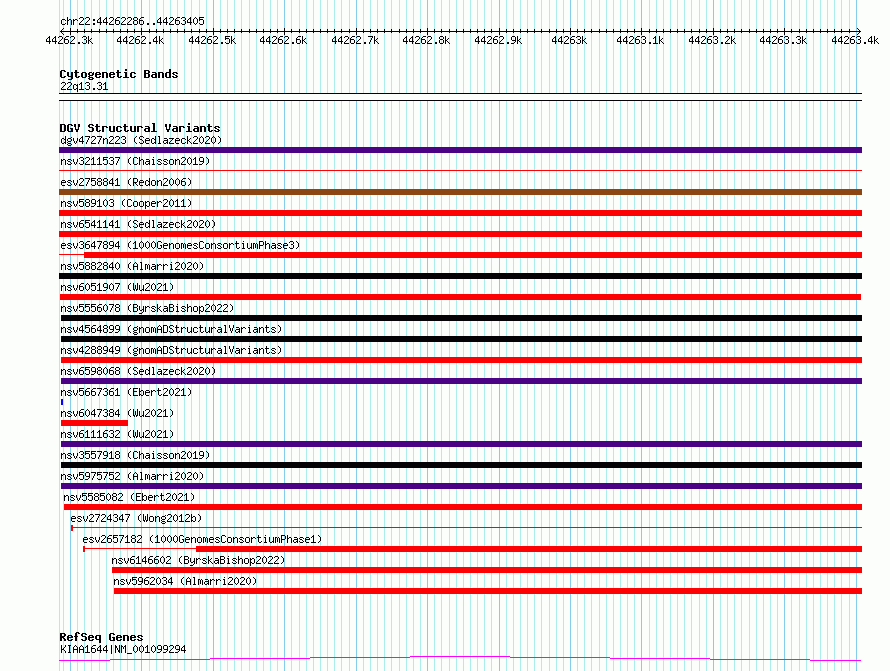The width and height of the screenshot is (890, 671).
Task: Open esv3647894 (1000GenomesConsortiumPhase3) label
Action: [180, 245]
